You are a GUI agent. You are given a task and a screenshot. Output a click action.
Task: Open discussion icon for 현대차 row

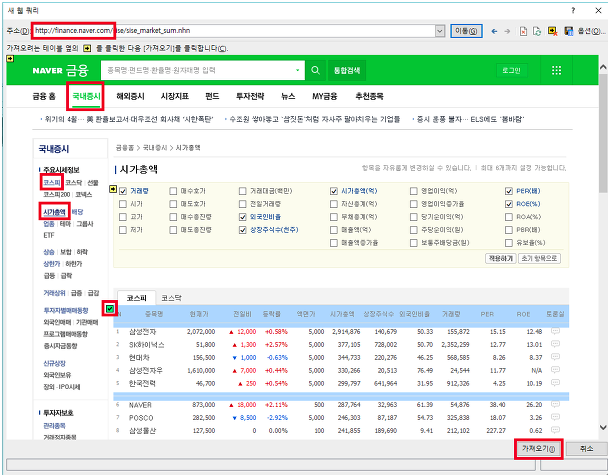coord(555,357)
